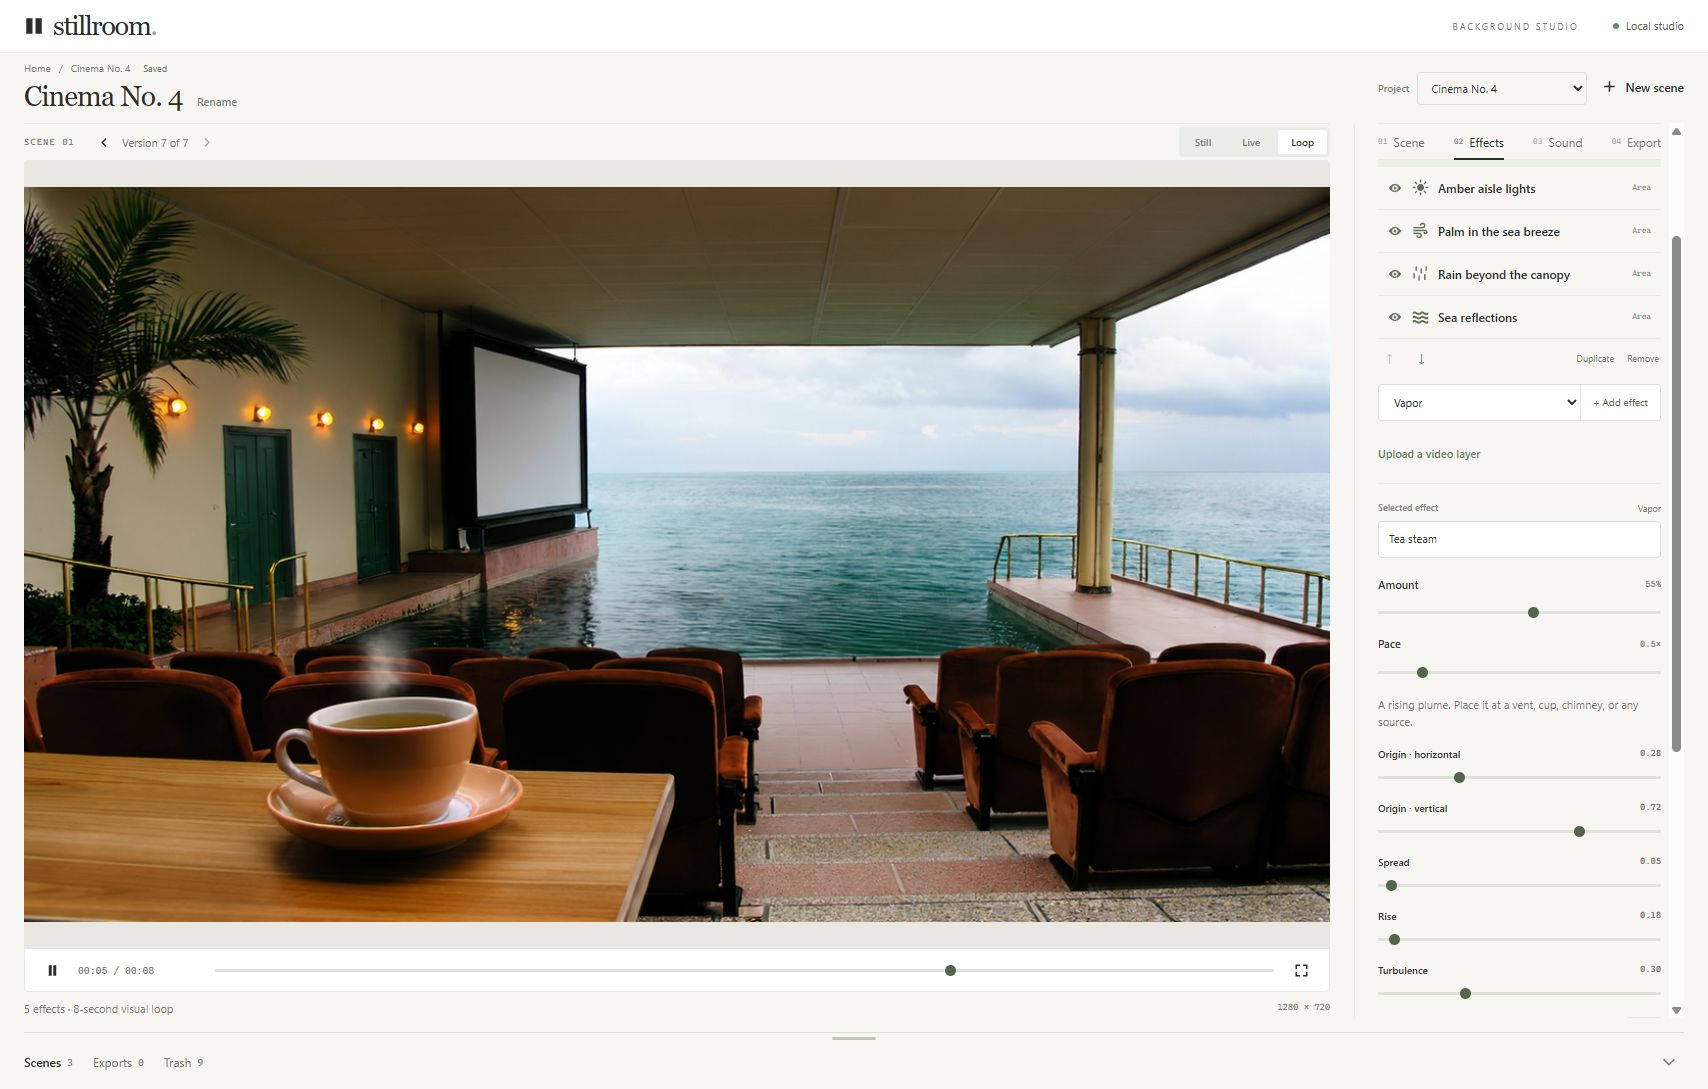Open the Project dropdown Cinema No. 4
Viewport: 1708px width, 1089px height.
pyautogui.click(x=1502, y=88)
